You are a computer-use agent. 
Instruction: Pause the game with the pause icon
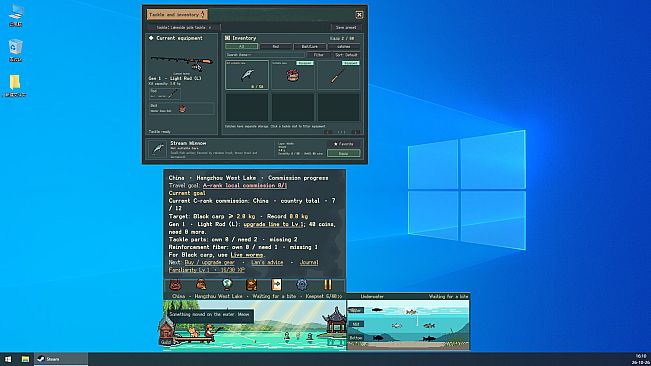click(328, 285)
